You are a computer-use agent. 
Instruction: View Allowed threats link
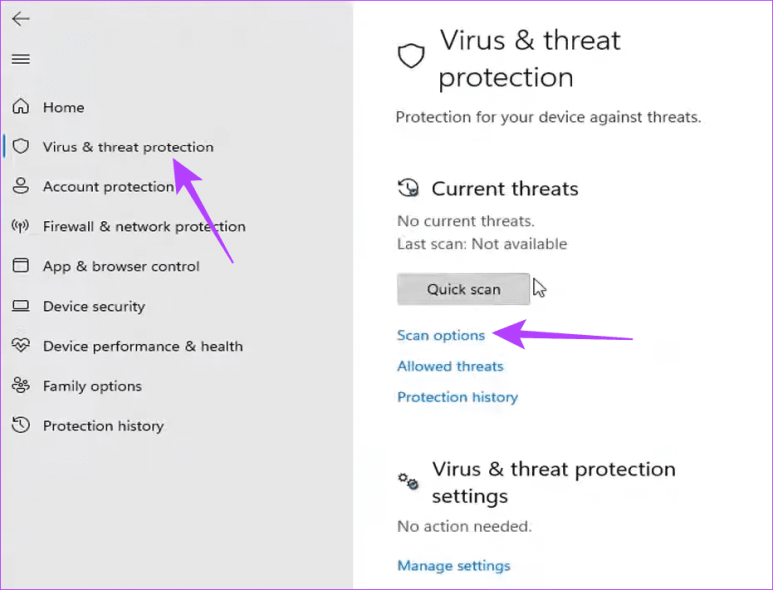pos(450,366)
